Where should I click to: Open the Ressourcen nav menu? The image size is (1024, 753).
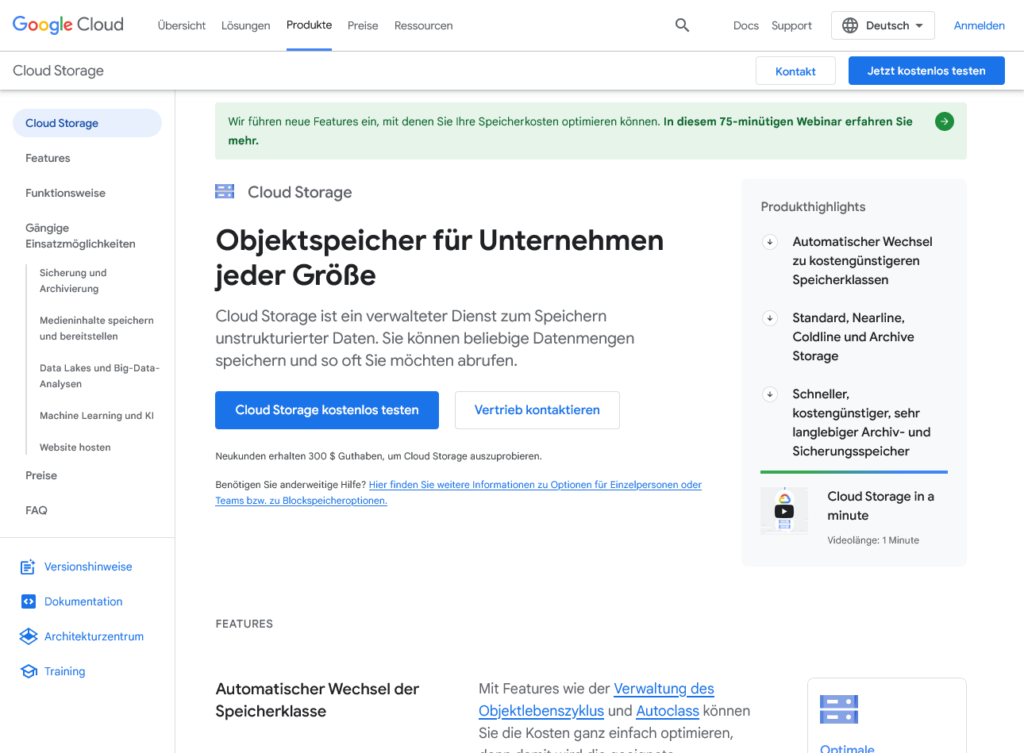point(423,25)
